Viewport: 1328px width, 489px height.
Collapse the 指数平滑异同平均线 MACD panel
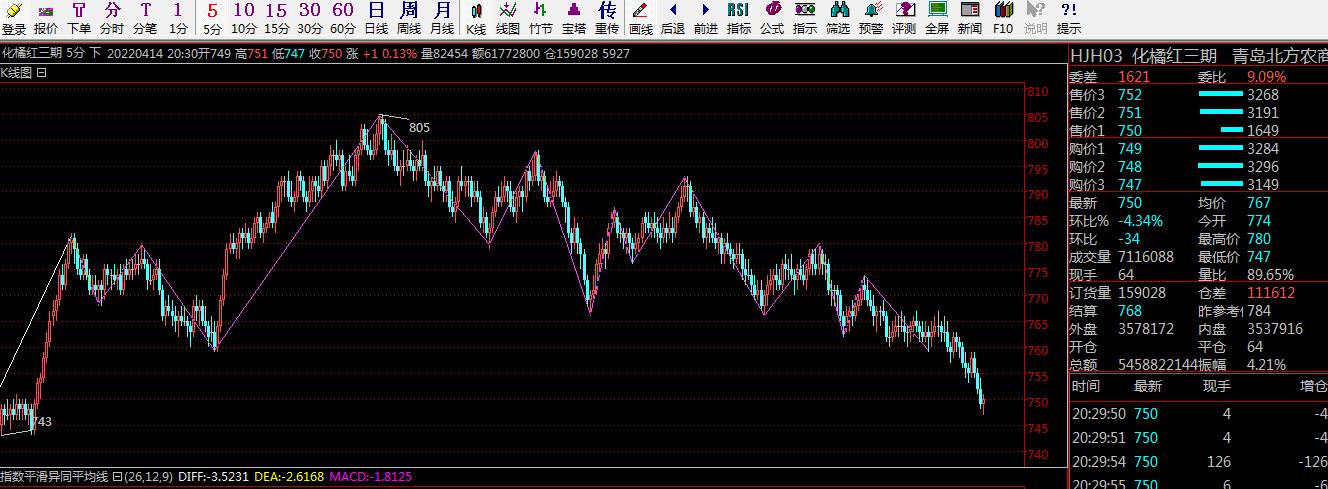(x=117, y=477)
